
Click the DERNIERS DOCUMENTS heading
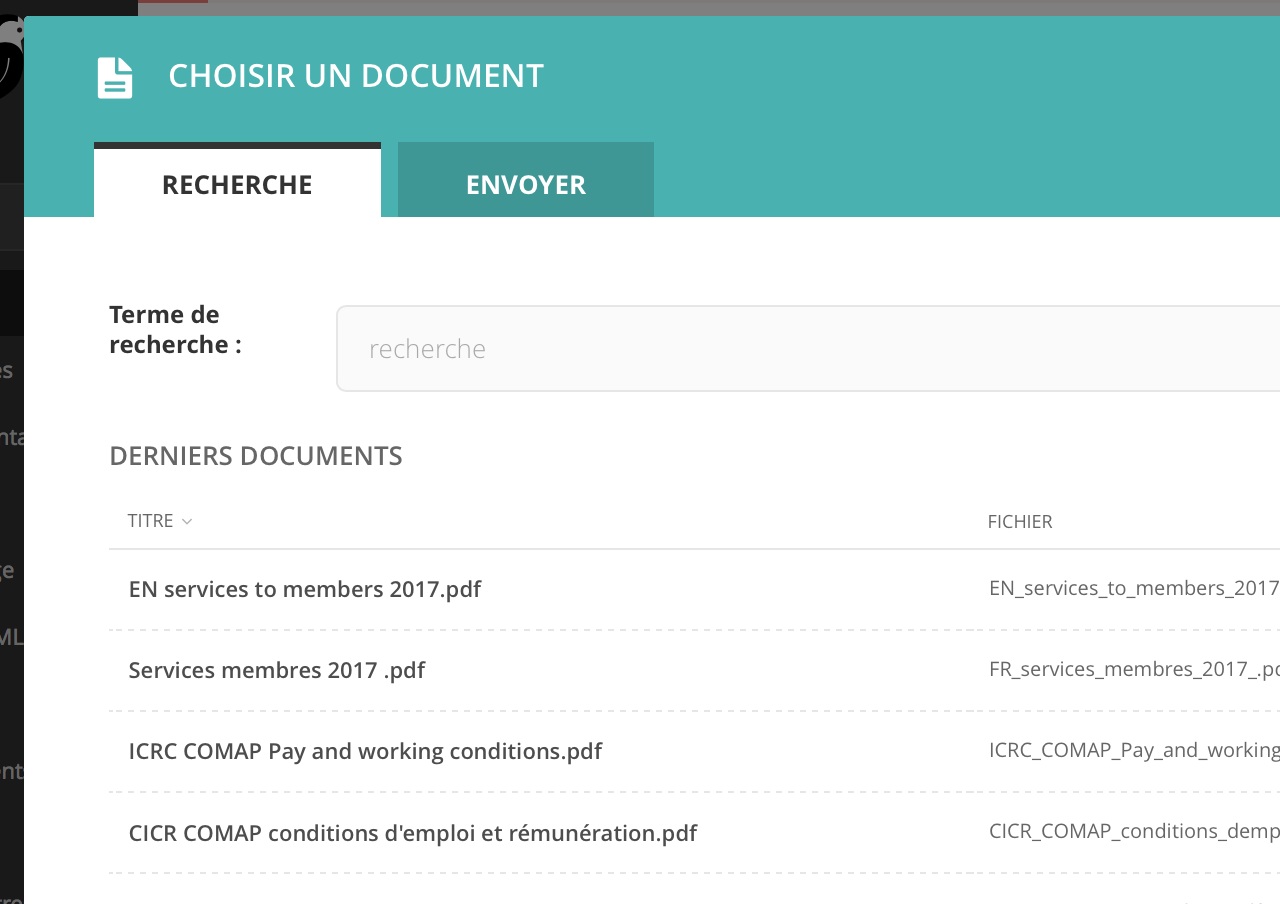(x=255, y=456)
